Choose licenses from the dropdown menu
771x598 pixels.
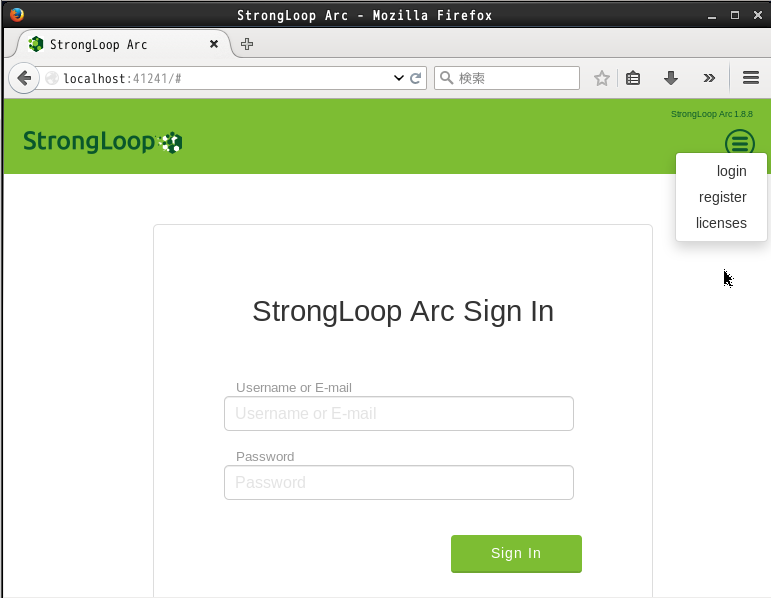(x=721, y=223)
